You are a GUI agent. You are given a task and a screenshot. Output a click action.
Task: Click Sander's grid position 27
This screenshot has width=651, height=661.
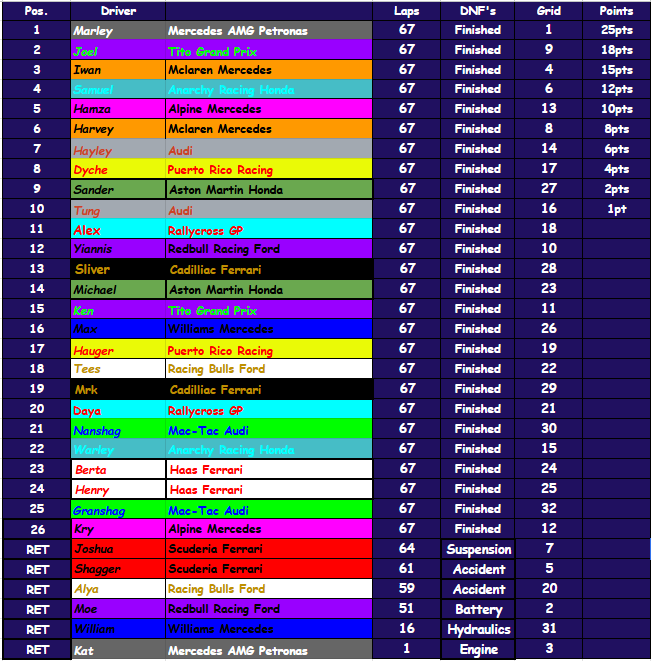coord(549,188)
